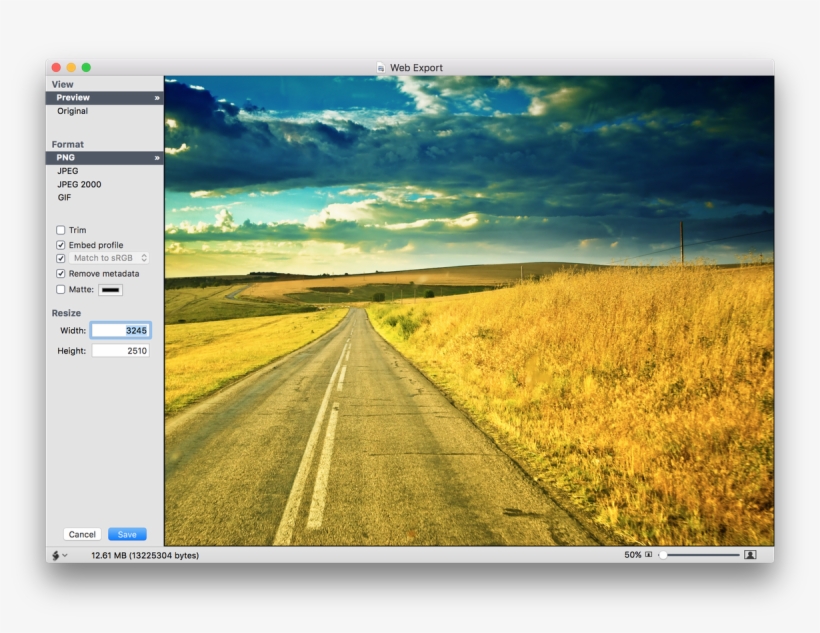The width and height of the screenshot is (820, 633).
Task: Click the Cancel button
Action: pos(82,534)
